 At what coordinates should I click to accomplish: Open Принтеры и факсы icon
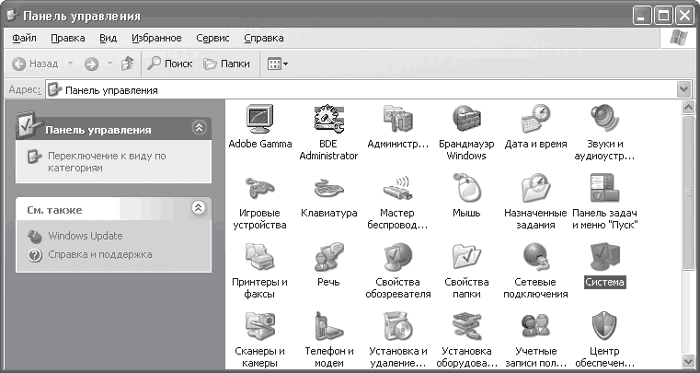pyautogui.click(x=260, y=257)
